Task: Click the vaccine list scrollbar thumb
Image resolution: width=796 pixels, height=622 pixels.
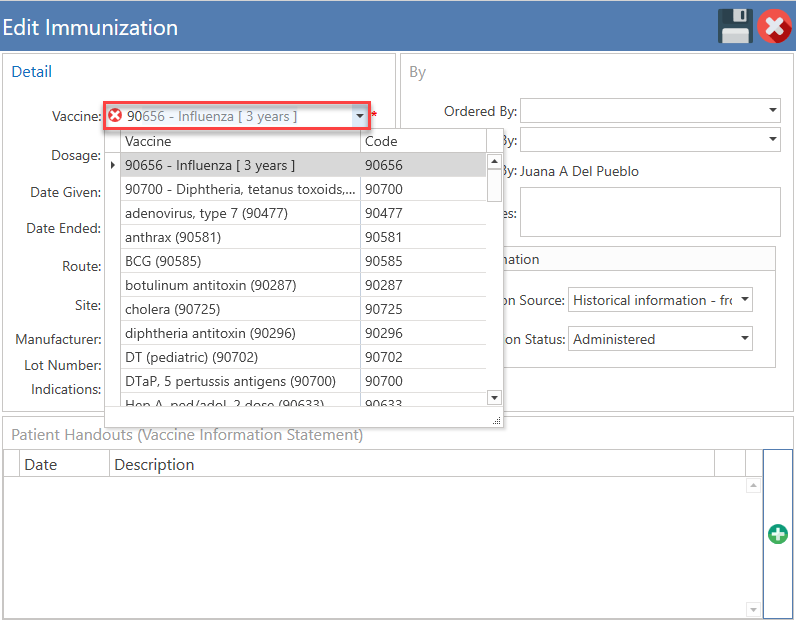Action: pyautogui.click(x=494, y=185)
